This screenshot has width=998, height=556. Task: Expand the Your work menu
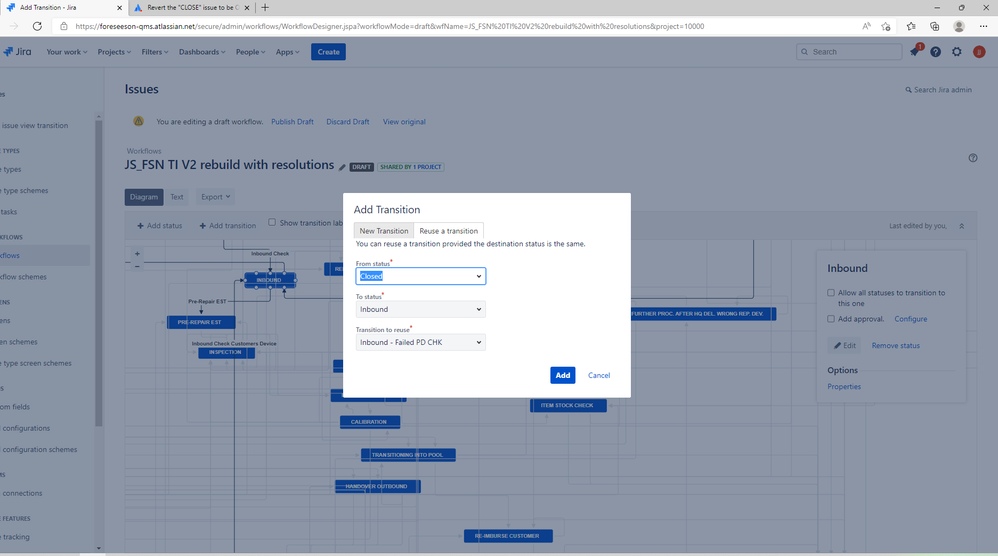tap(67, 52)
